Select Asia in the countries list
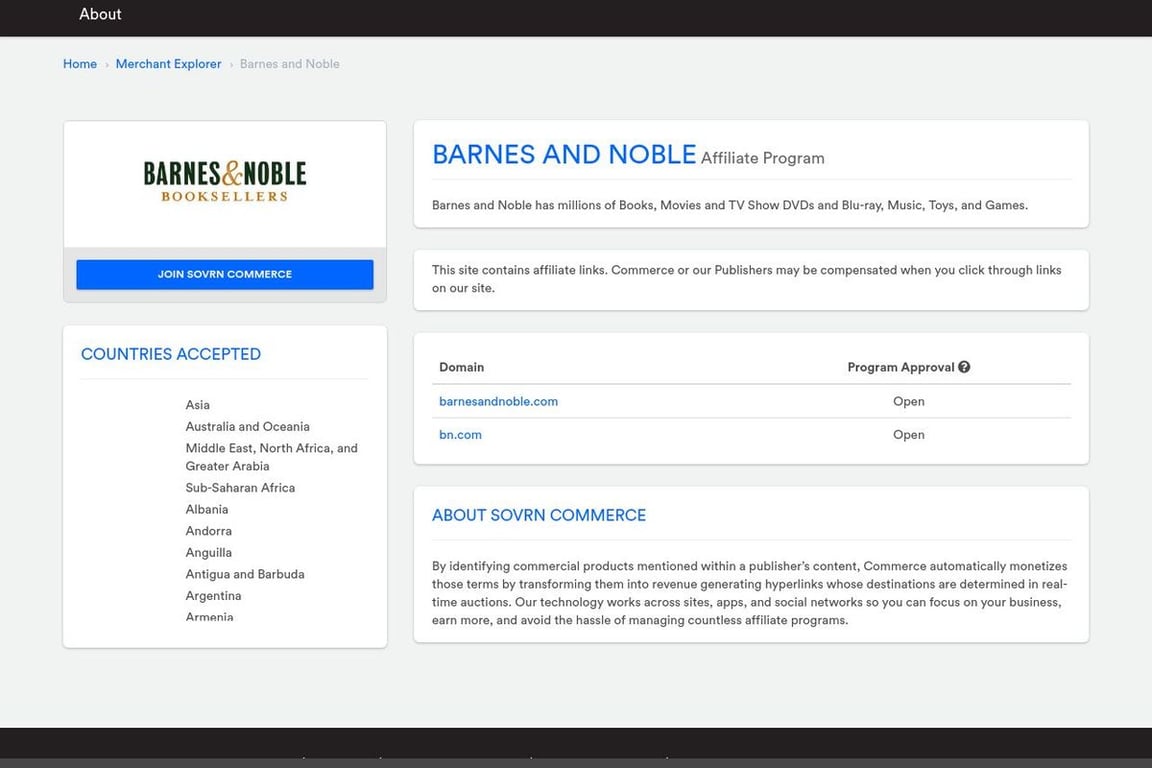This screenshot has width=1152, height=768. tap(198, 405)
